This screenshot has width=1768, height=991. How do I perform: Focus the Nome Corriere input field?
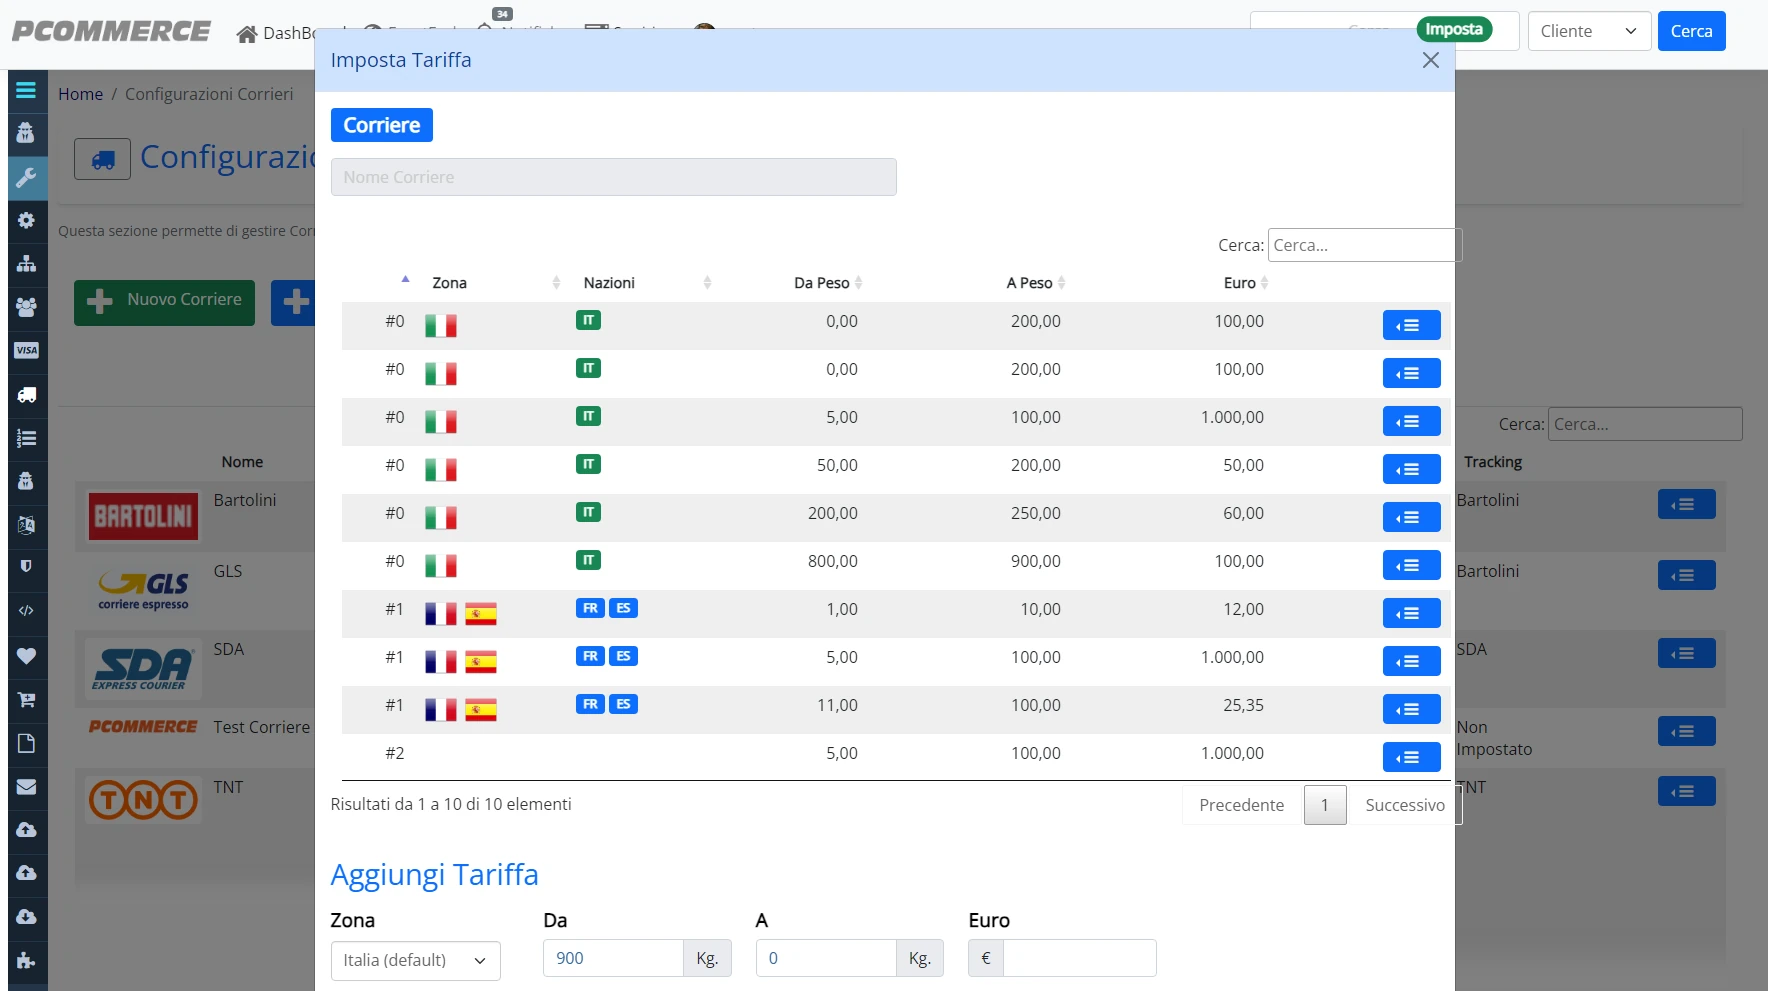[614, 177]
